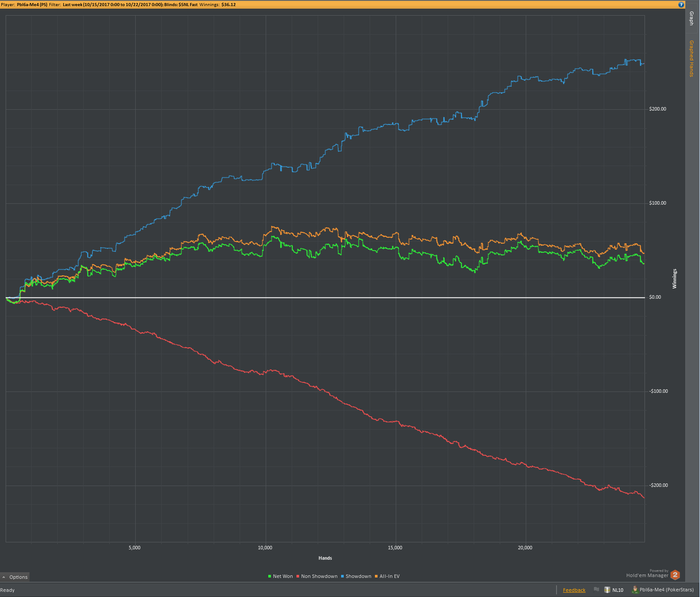Screen dimensions: 700x597
Task: Expand the Options panel
Action: (x=15, y=577)
